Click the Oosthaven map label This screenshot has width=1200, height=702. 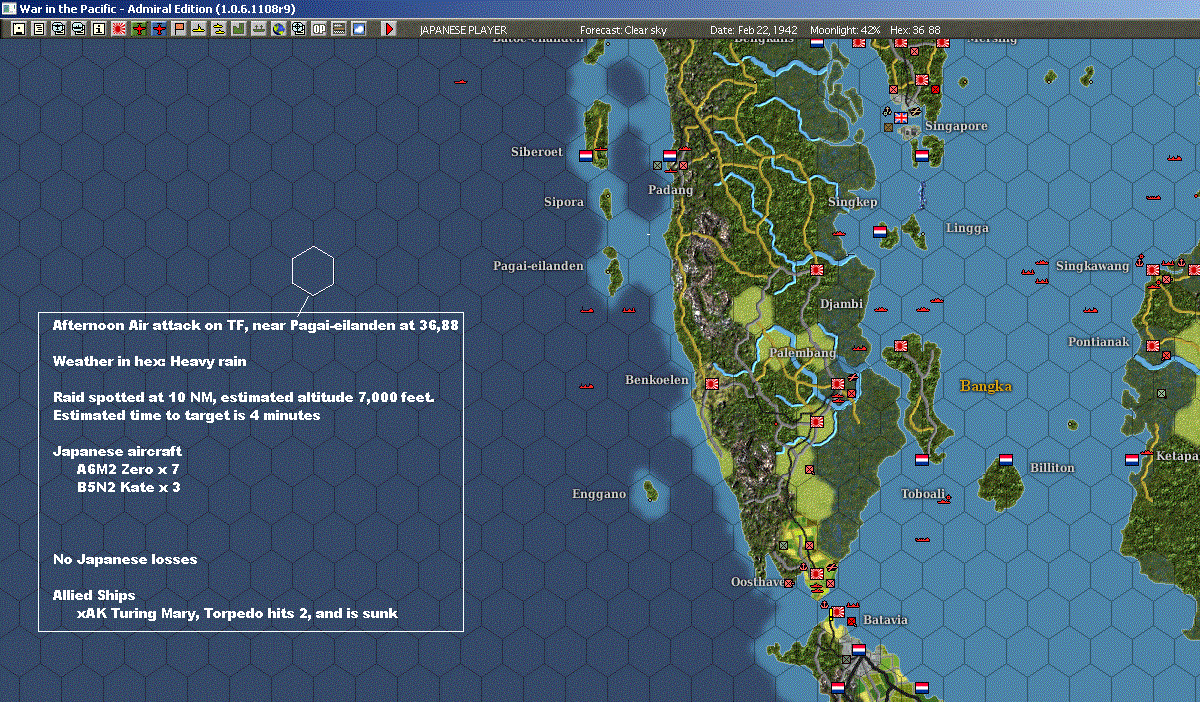[x=760, y=582]
